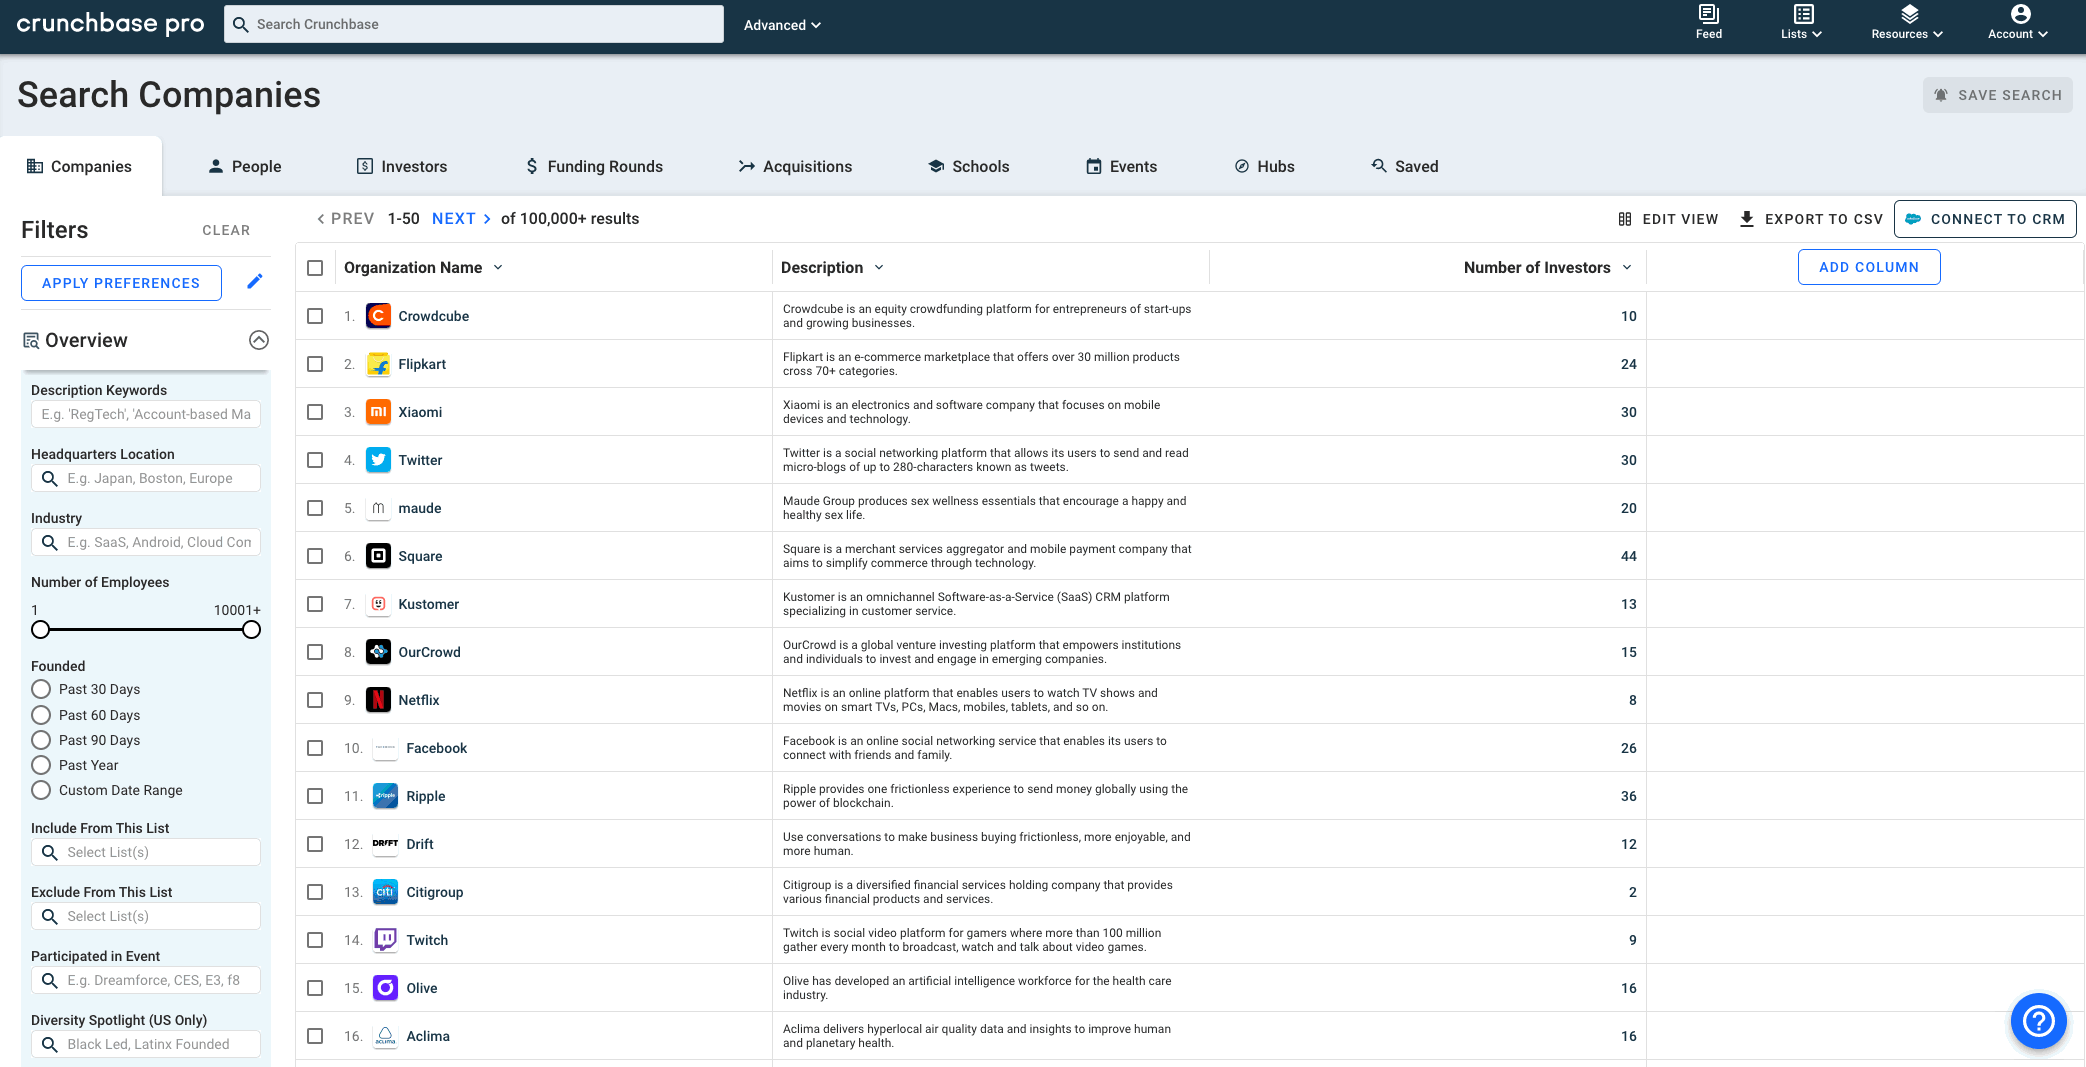Clear all filters with CLEAR
This screenshot has width=2086, height=1067.
[226, 230]
